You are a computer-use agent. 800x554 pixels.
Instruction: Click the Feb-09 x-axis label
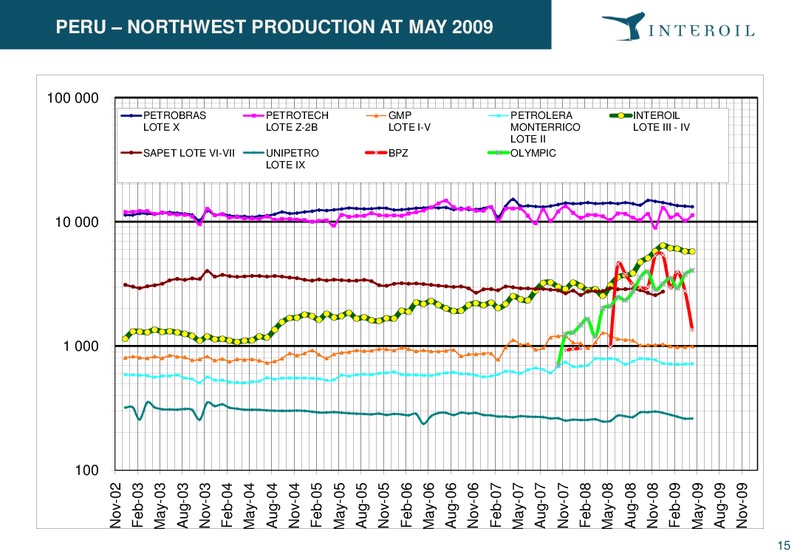click(676, 506)
